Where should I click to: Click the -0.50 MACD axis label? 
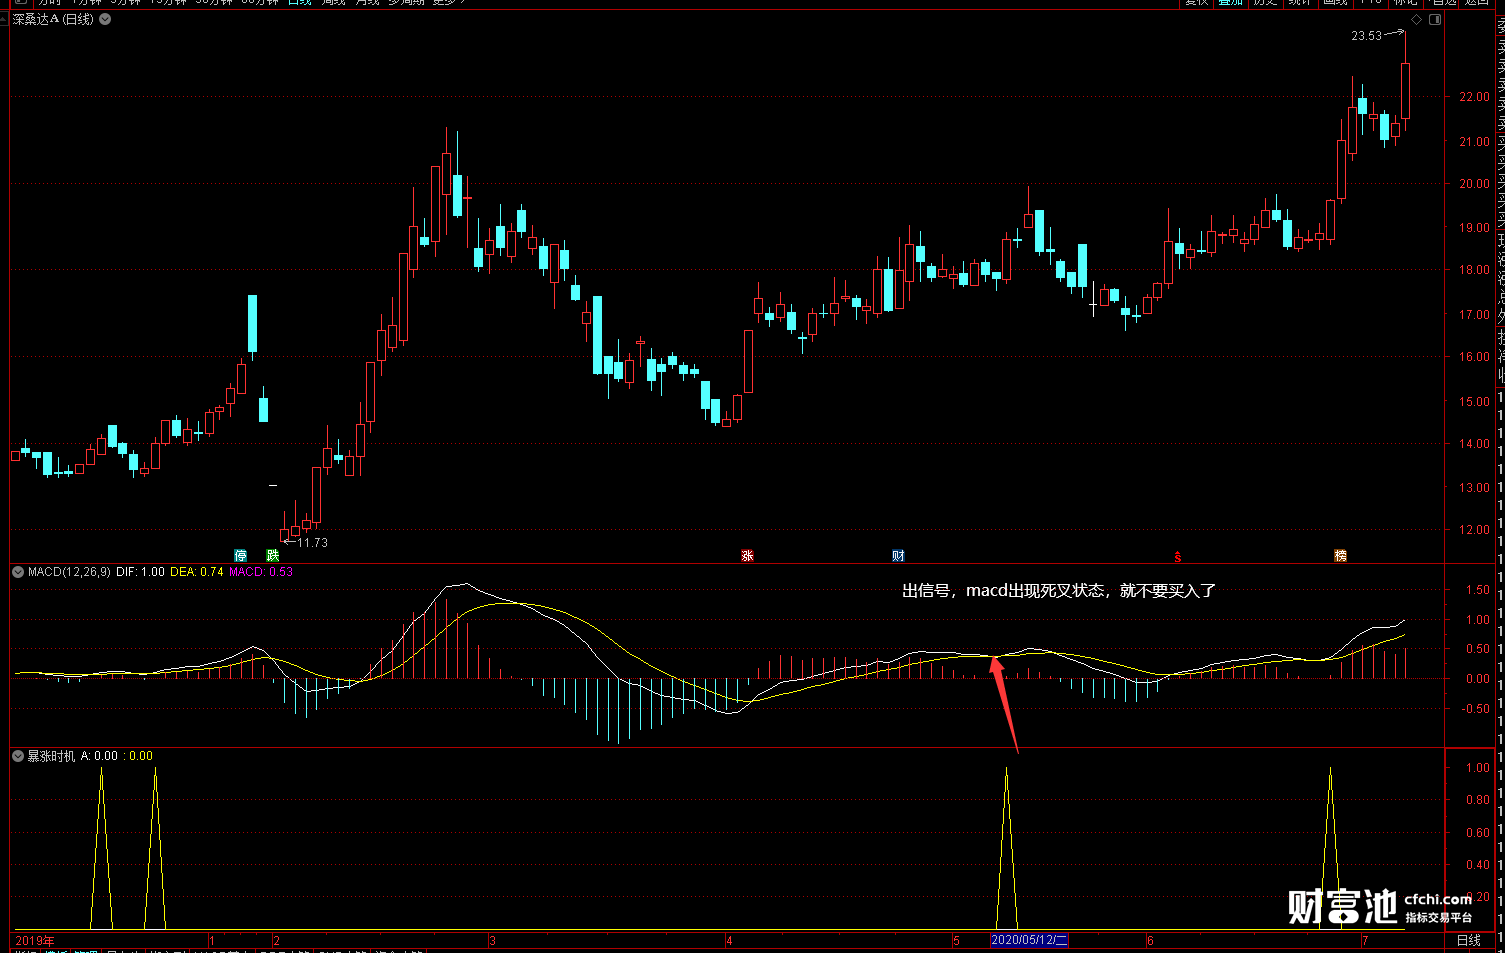click(x=1475, y=709)
